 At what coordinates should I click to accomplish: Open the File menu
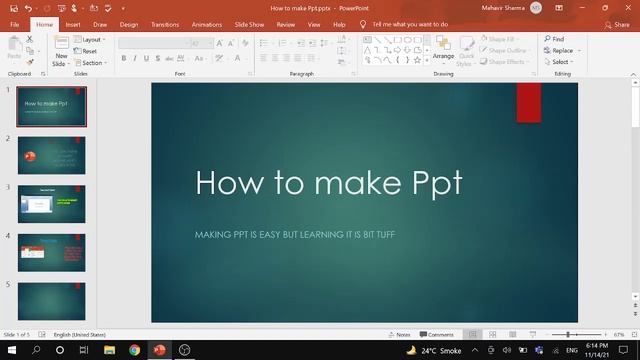[15, 24]
